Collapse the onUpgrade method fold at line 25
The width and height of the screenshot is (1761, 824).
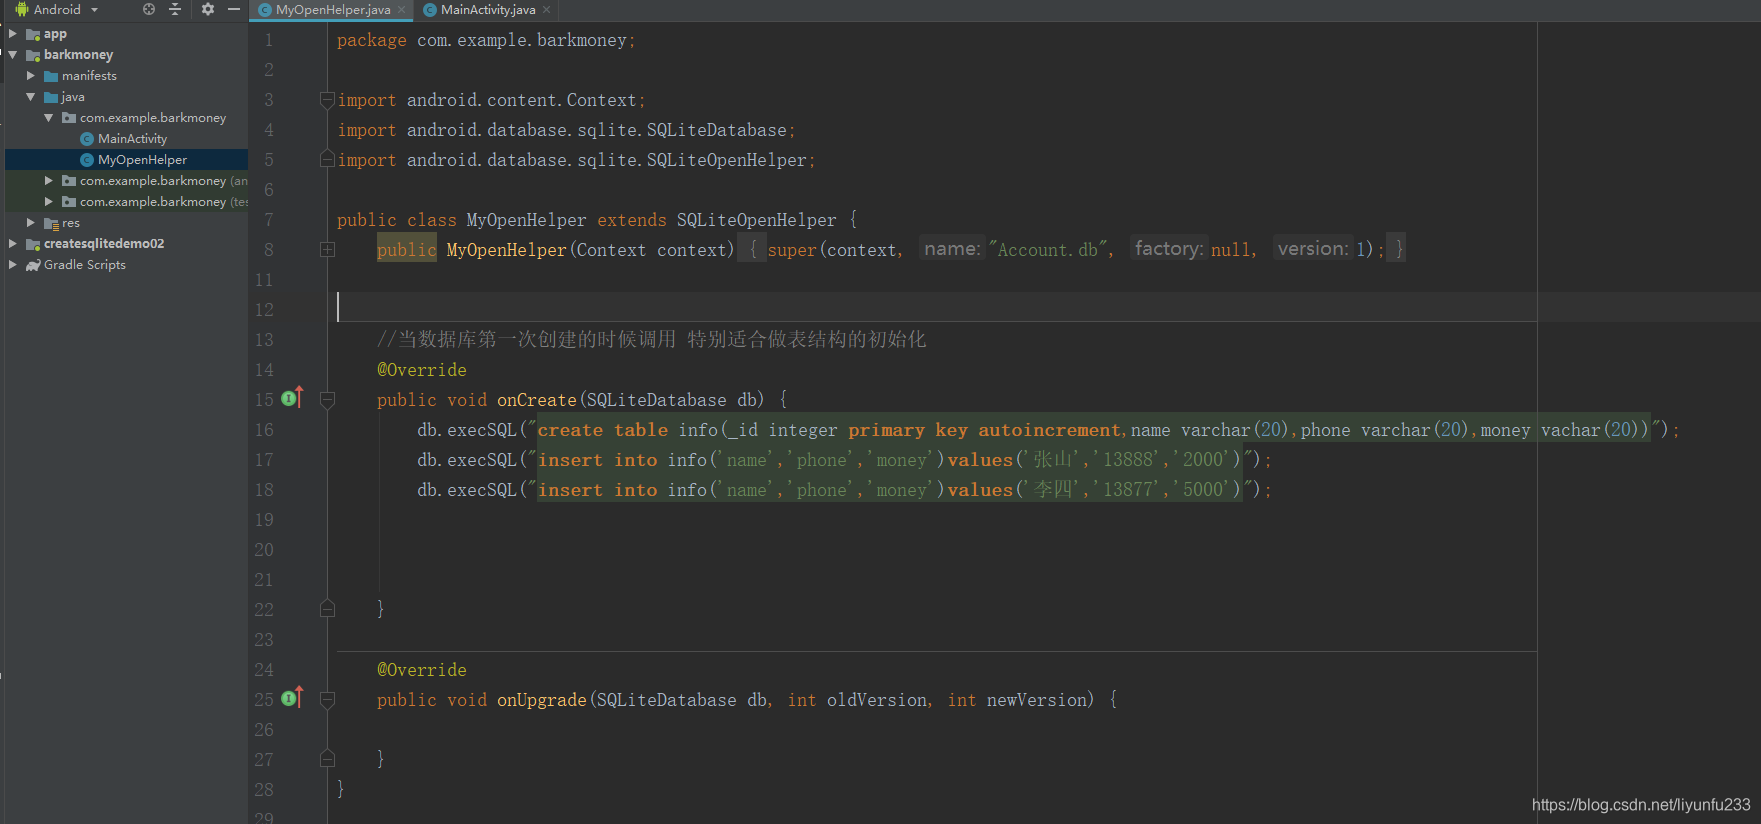[327, 700]
